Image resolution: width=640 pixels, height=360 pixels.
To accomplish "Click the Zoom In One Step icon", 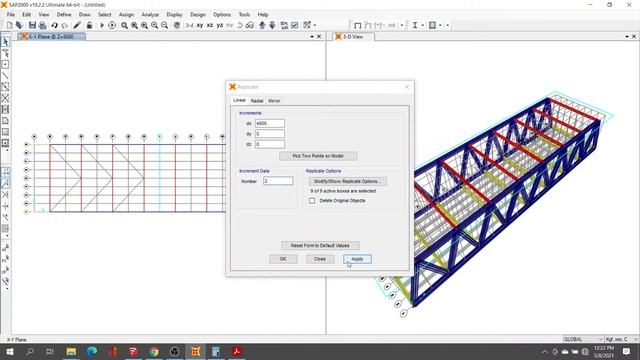I will [x=154, y=25].
